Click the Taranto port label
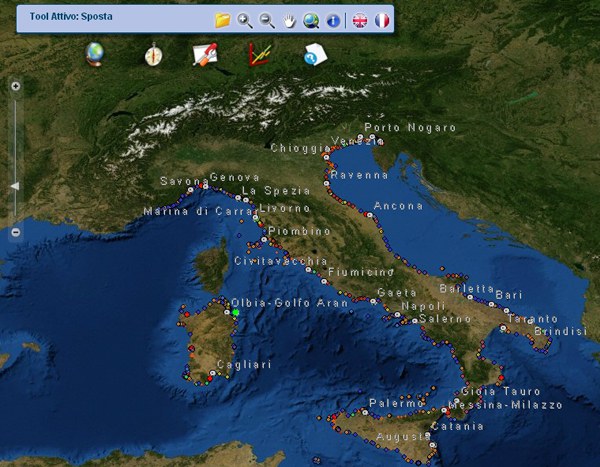The width and height of the screenshot is (600, 467). [x=533, y=318]
